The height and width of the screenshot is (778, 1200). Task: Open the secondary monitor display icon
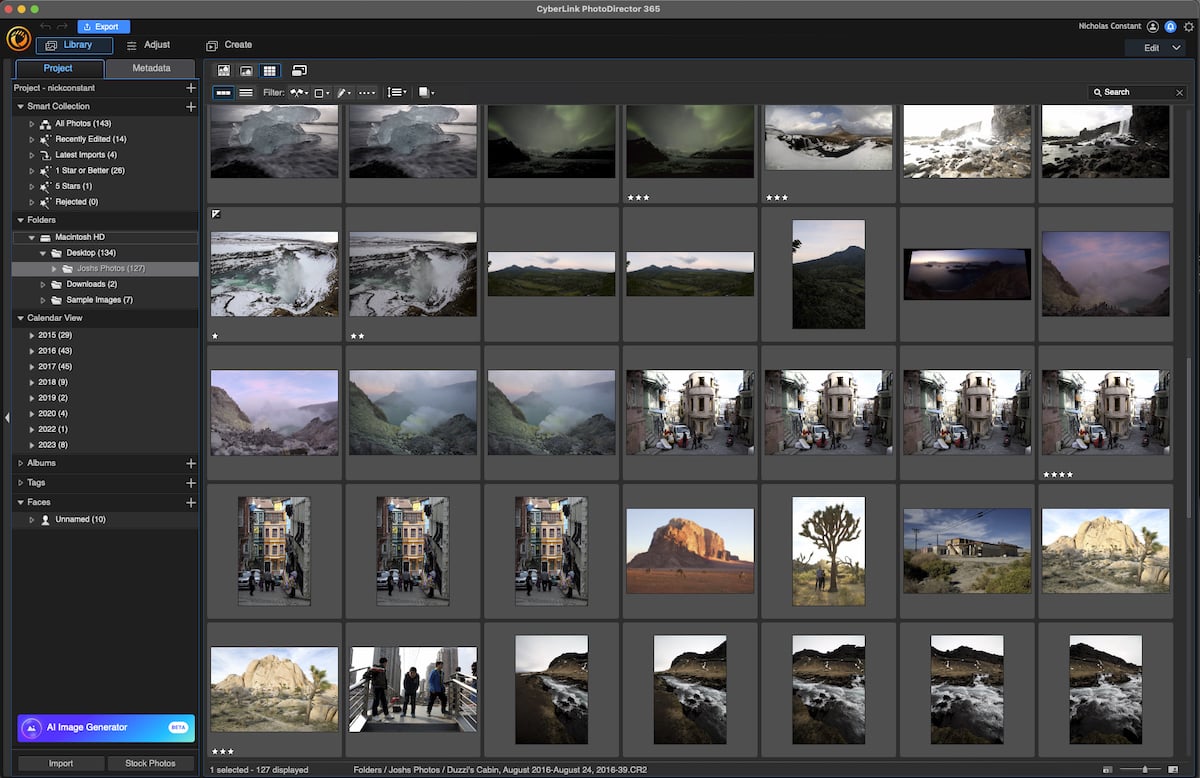[x=299, y=71]
